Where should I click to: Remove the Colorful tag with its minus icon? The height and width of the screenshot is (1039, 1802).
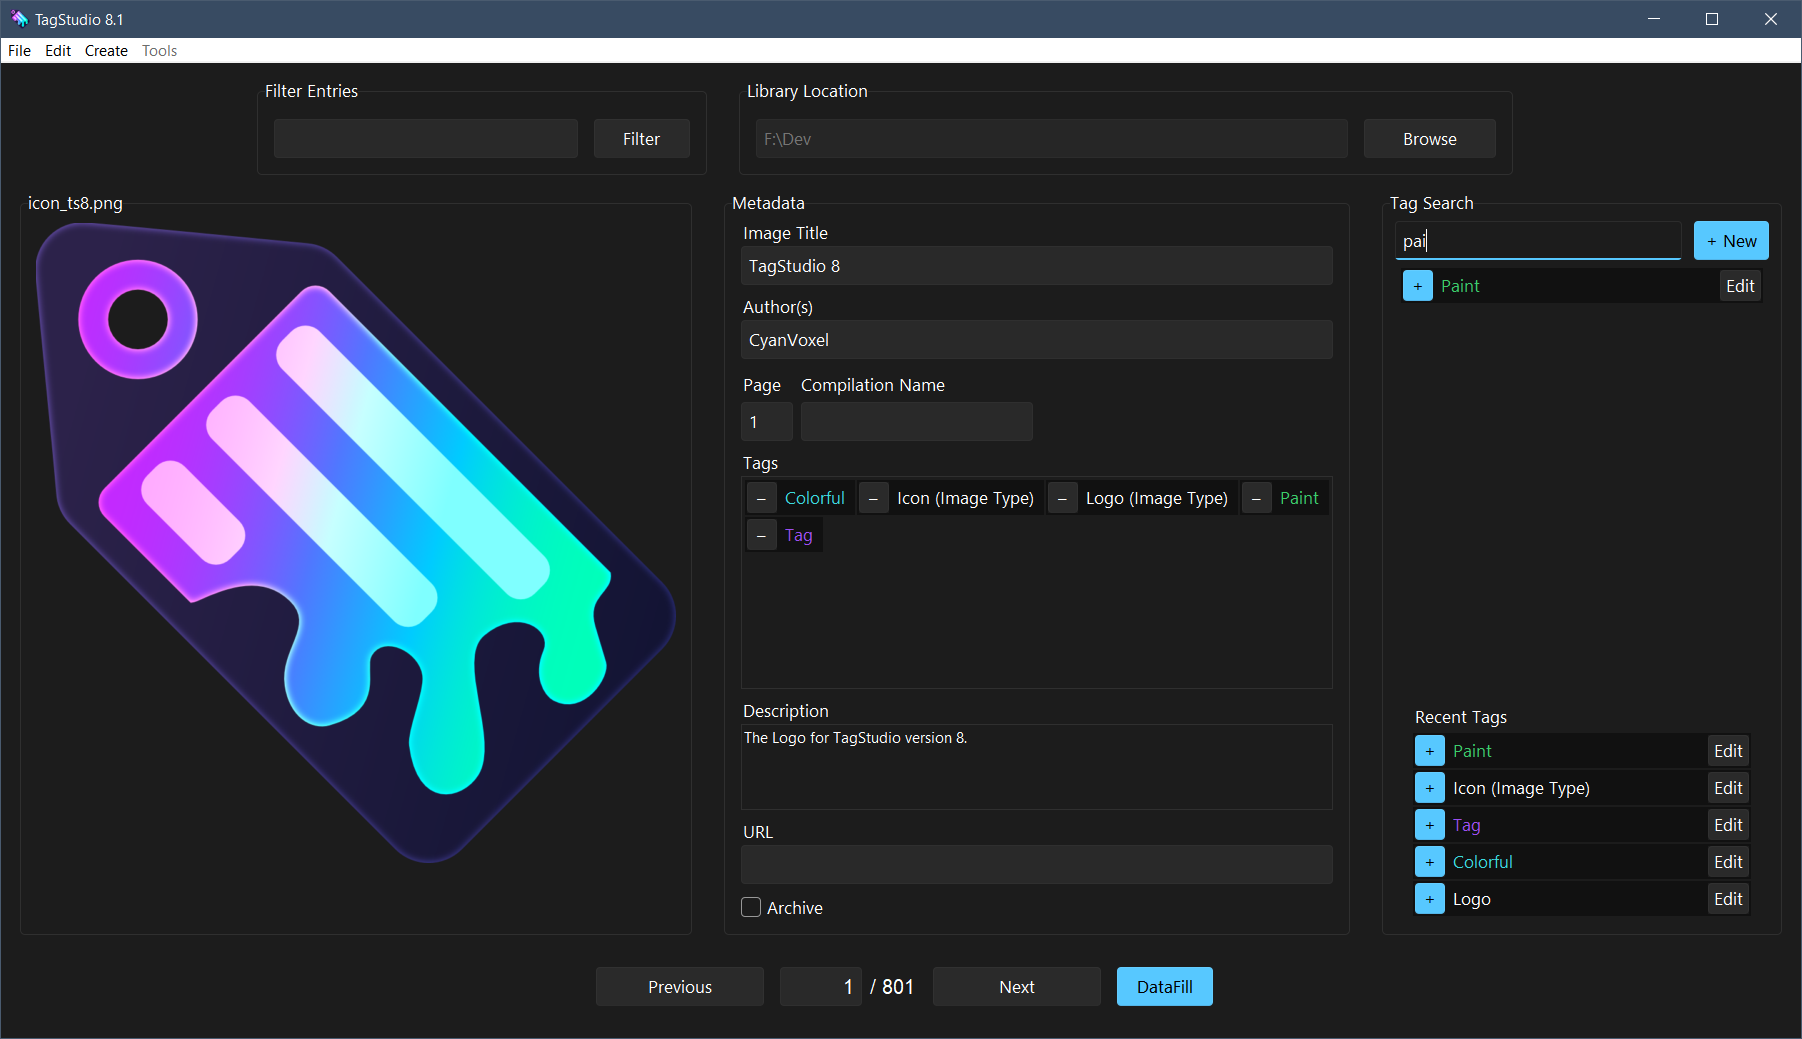(x=761, y=498)
